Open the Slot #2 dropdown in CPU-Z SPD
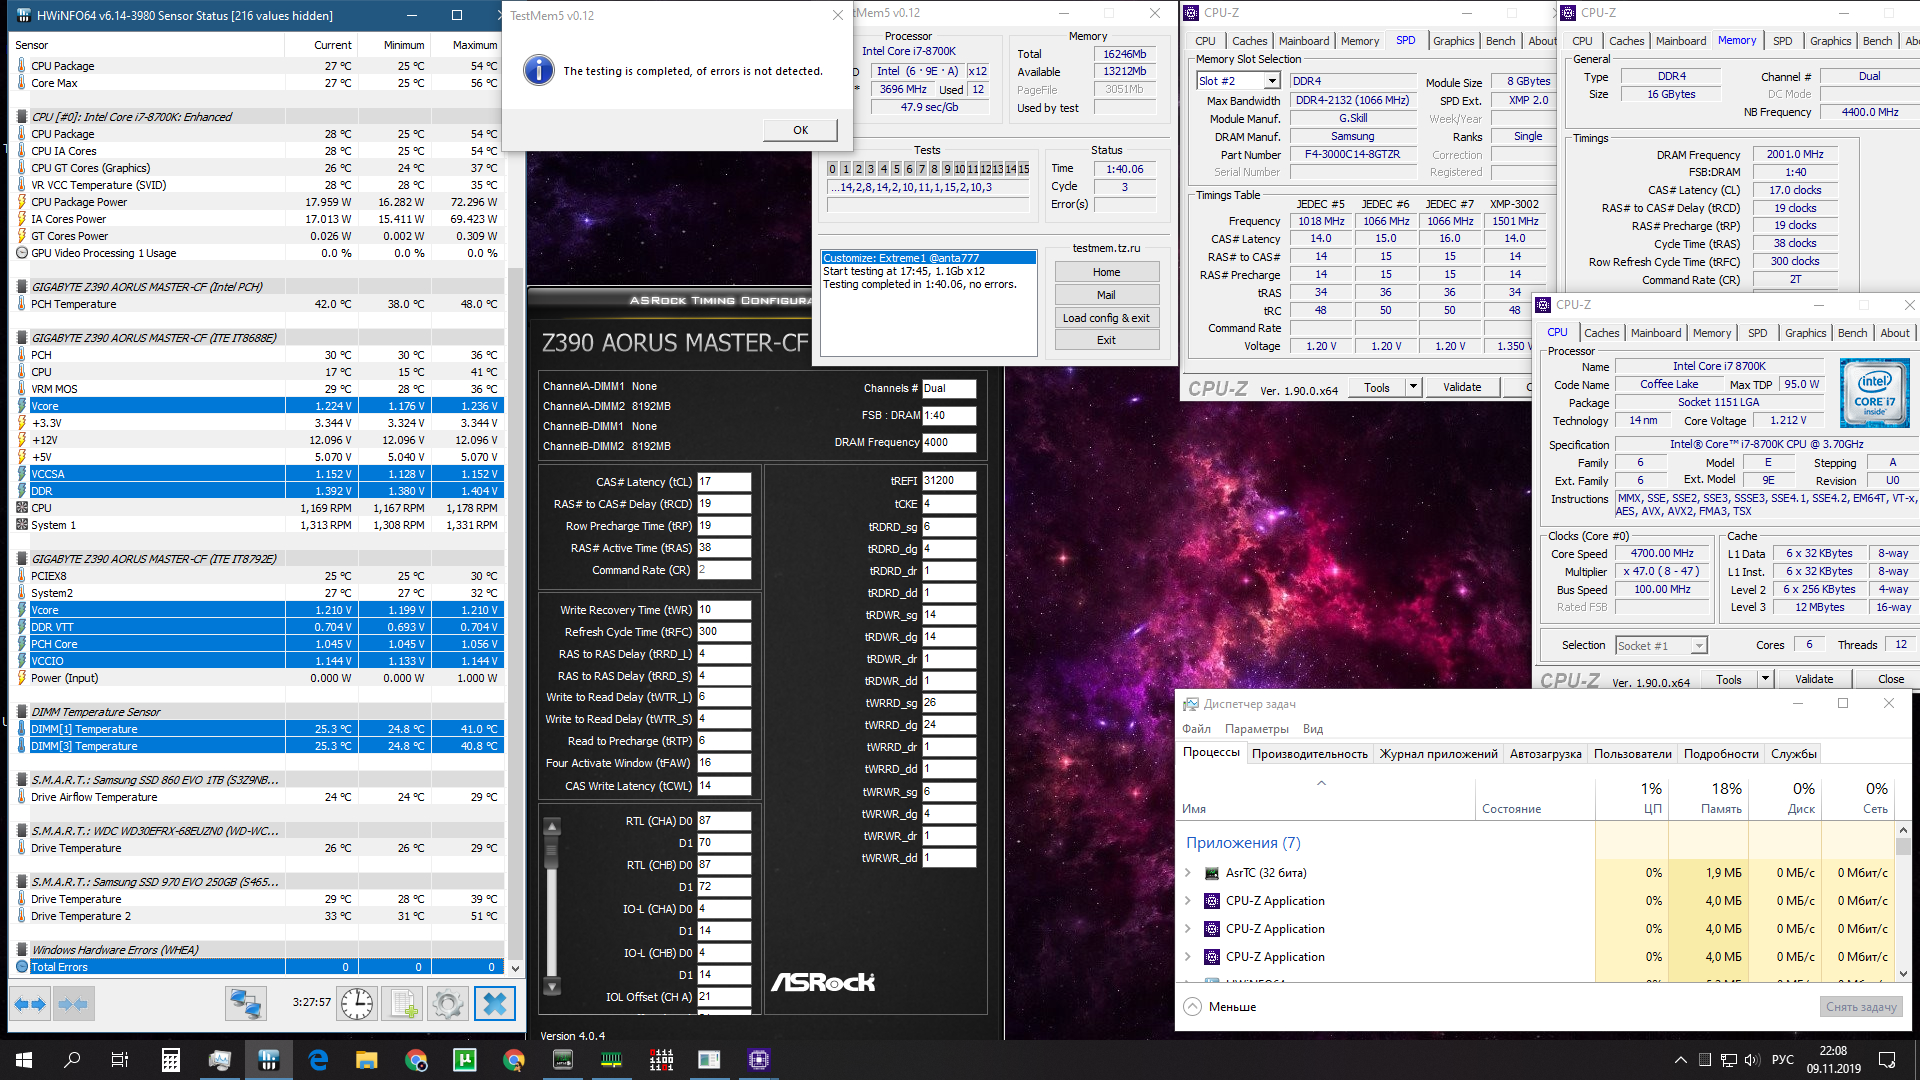The height and width of the screenshot is (1080, 1920). point(1272,81)
